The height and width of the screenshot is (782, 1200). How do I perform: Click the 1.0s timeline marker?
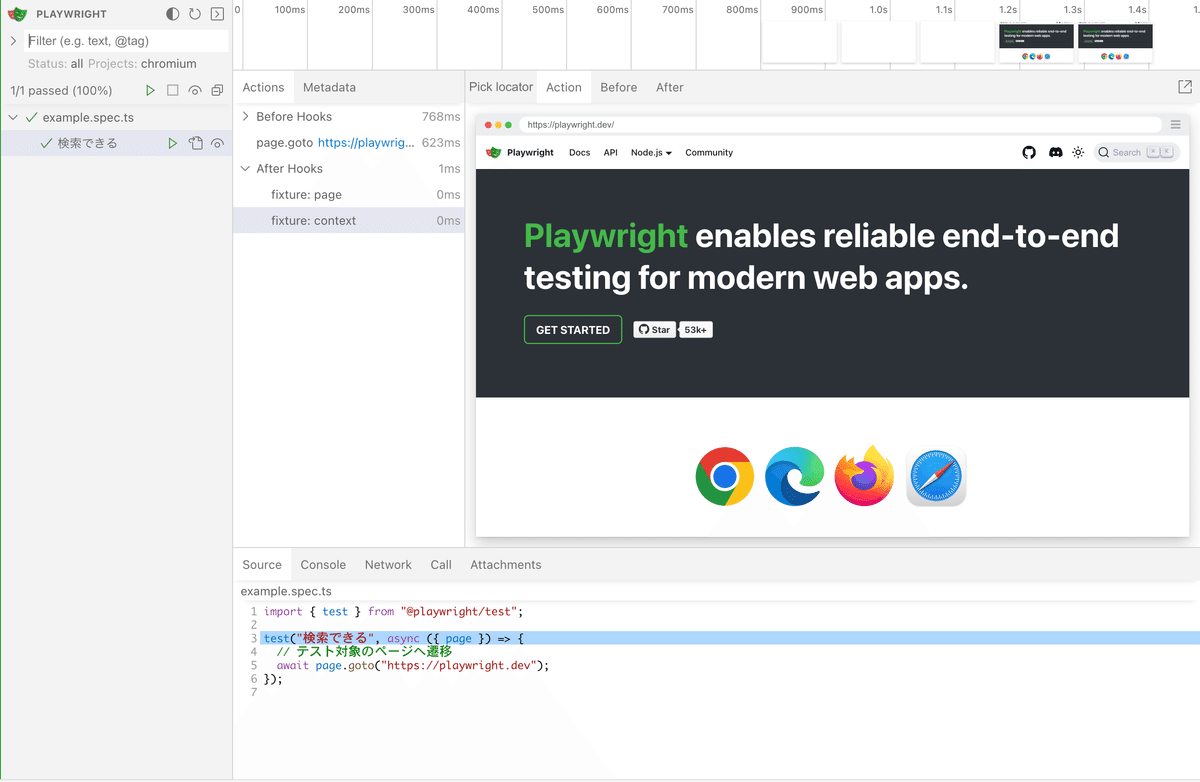pos(878,9)
